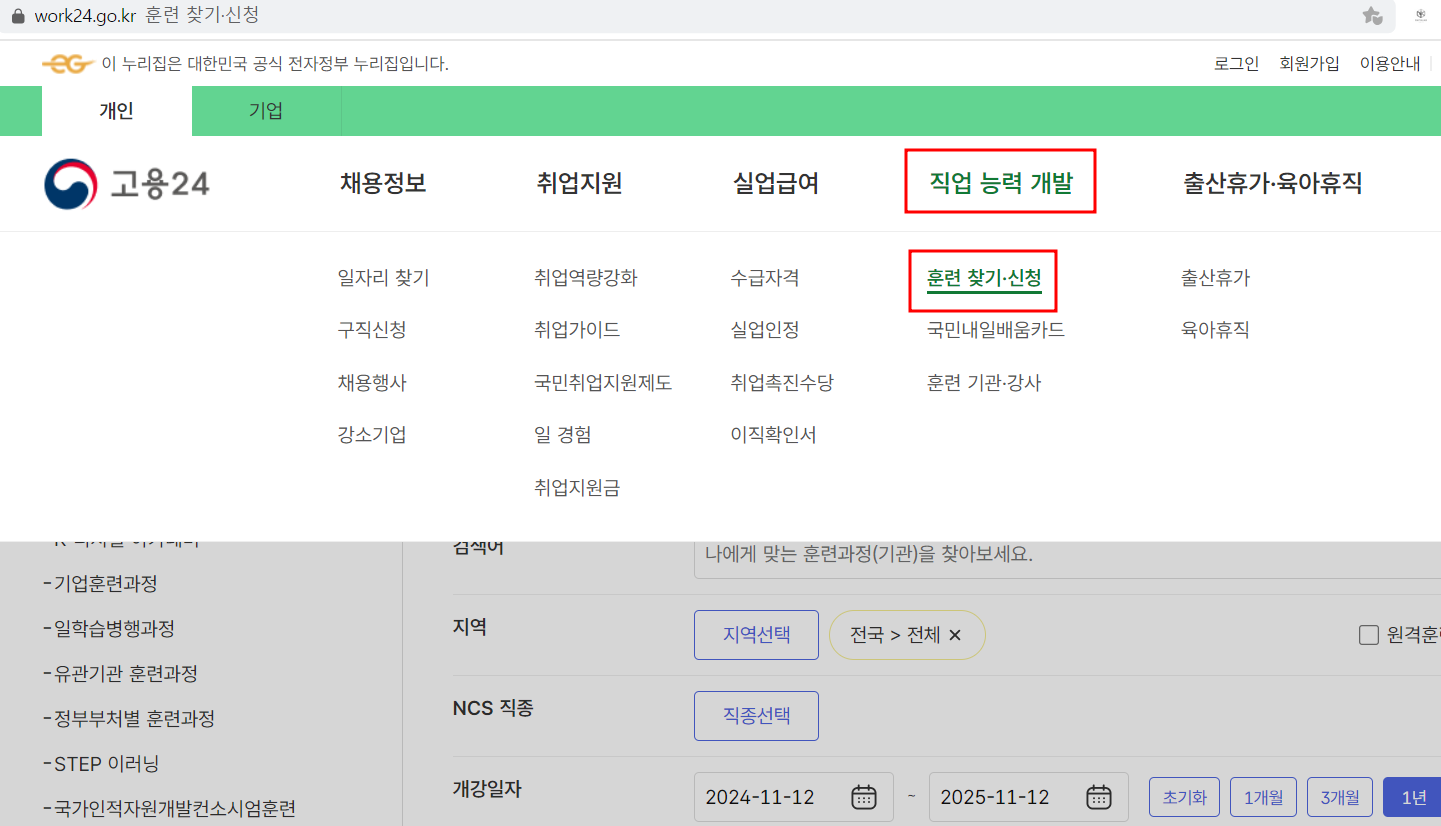Viewport: 1441px width, 826px height.
Task: Open the 실업급여 menu
Action: pyautogui.click(x=775, y=183)
